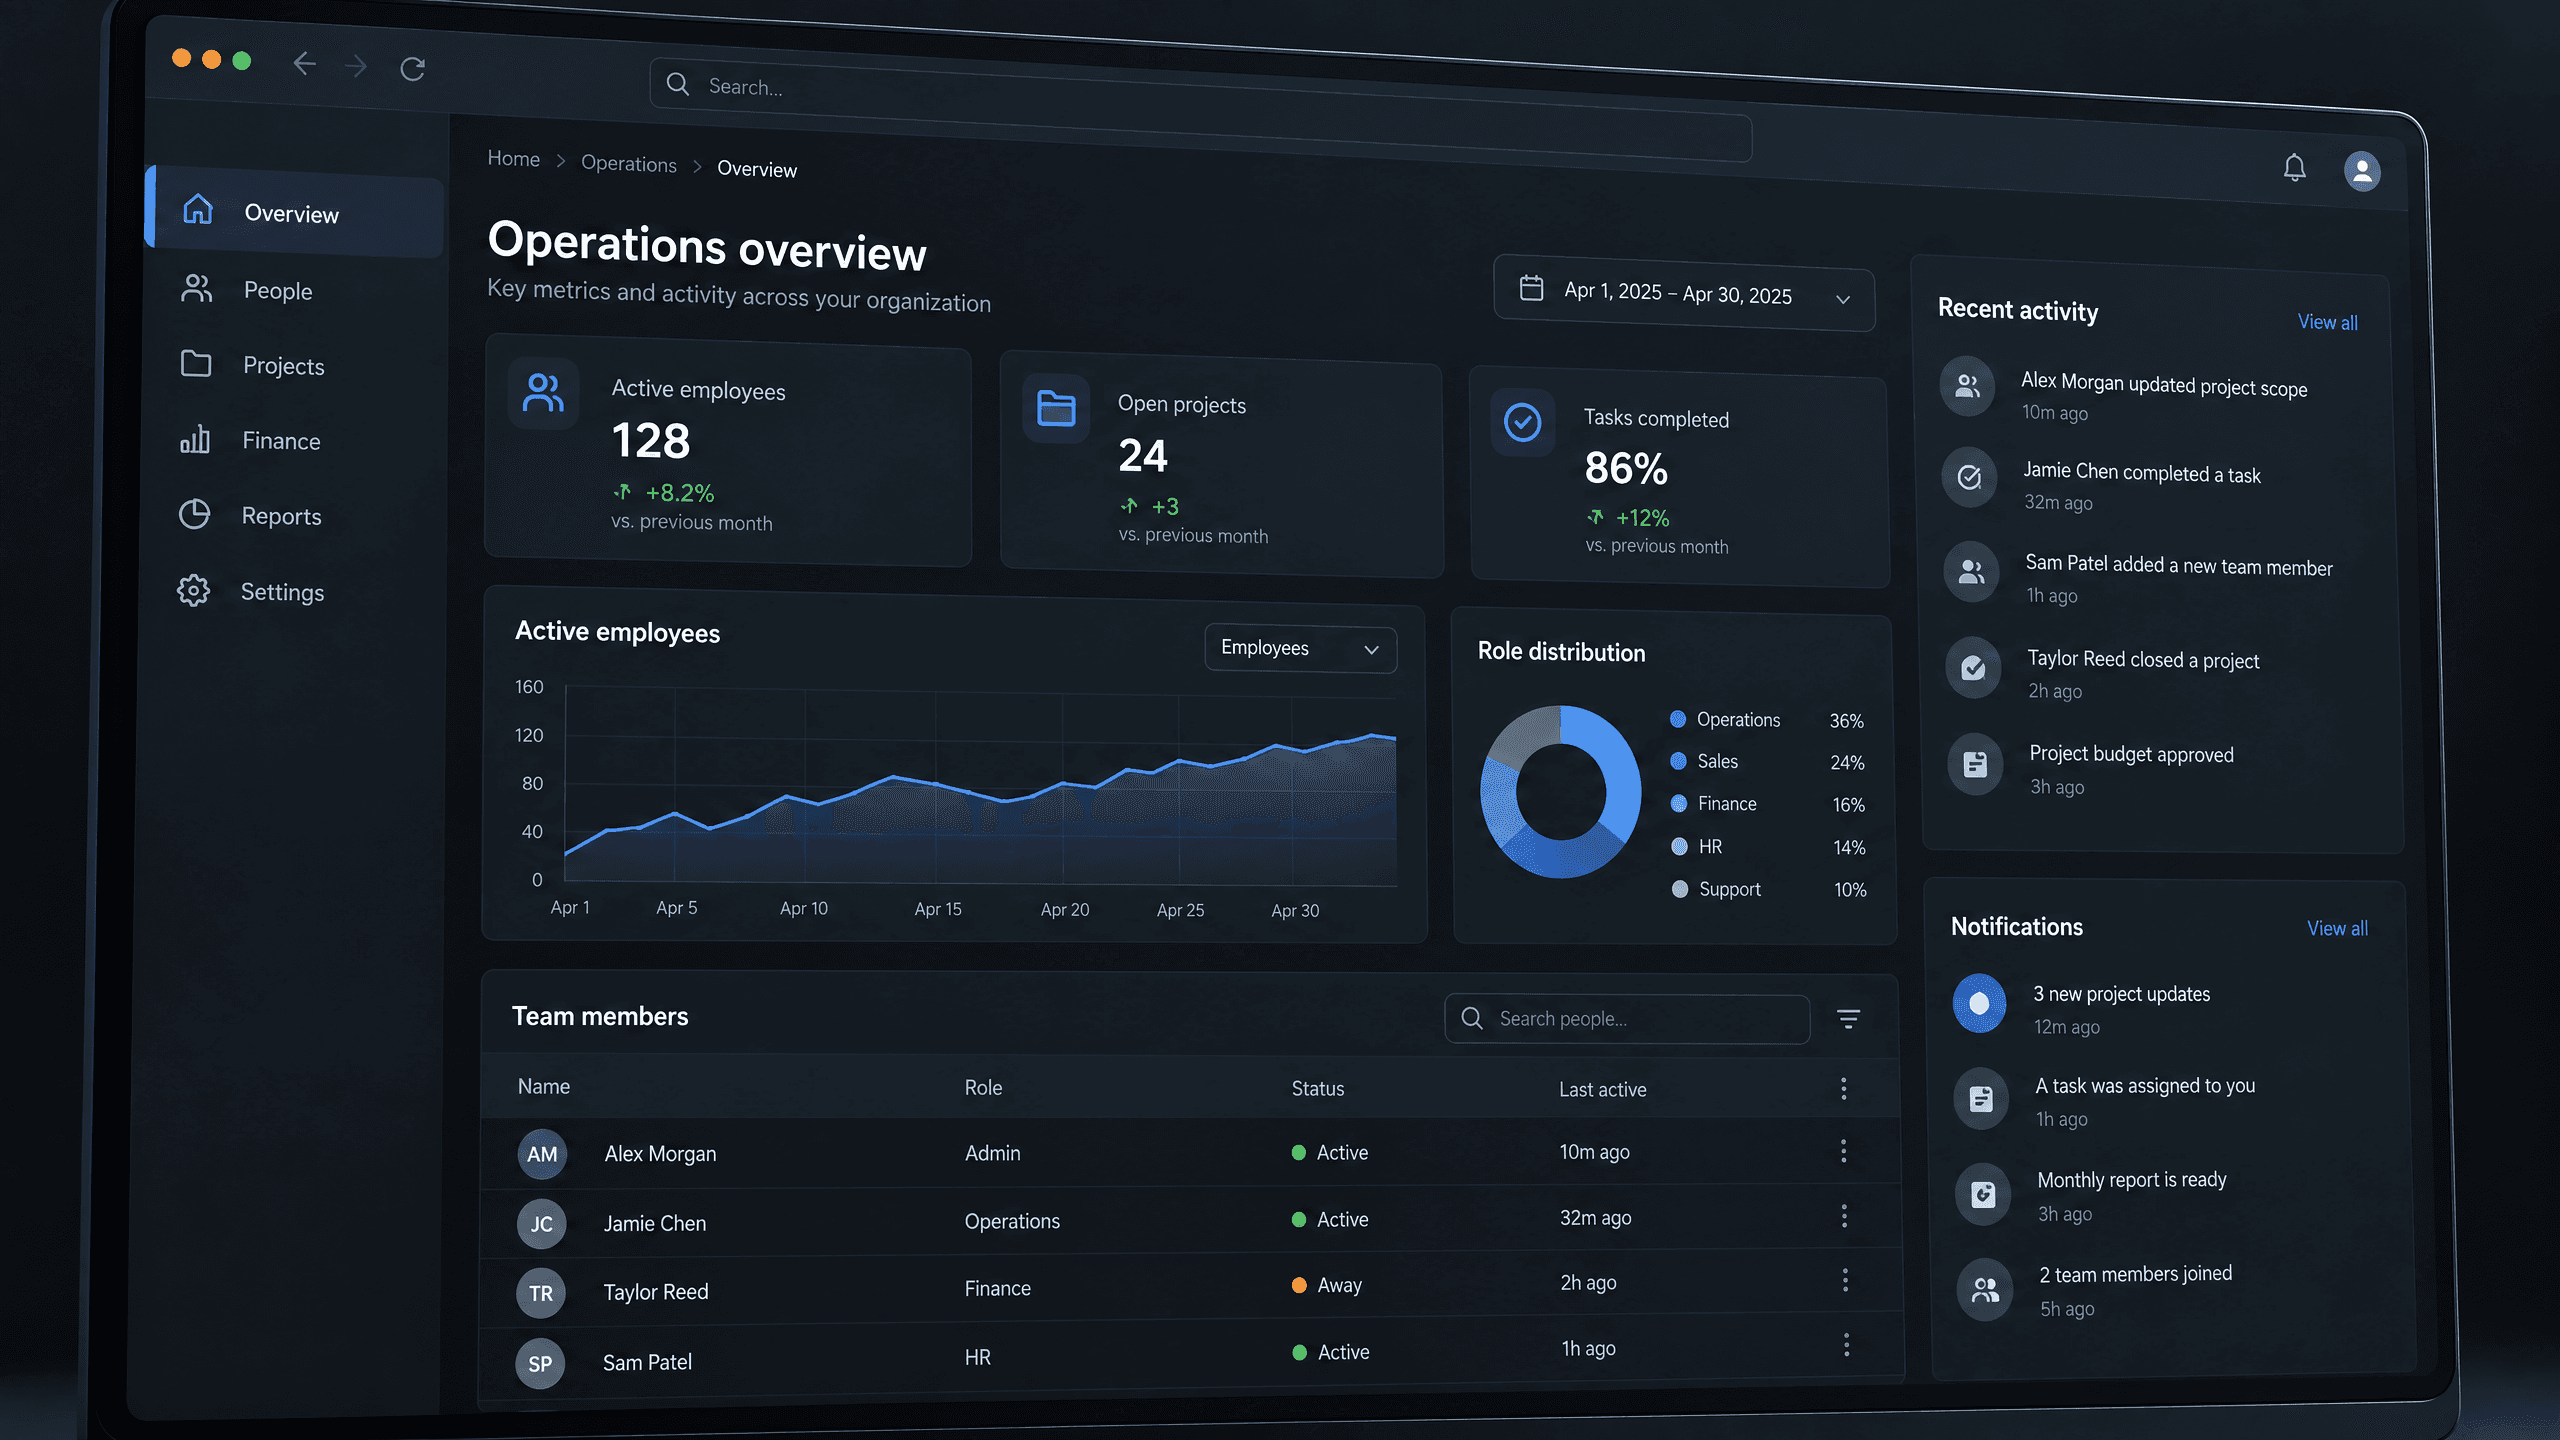This screenshot has width=2560, height=1440.
Task: Click the Jamie Chen Operations role cell
Action: click(x=1012, y=1221)
